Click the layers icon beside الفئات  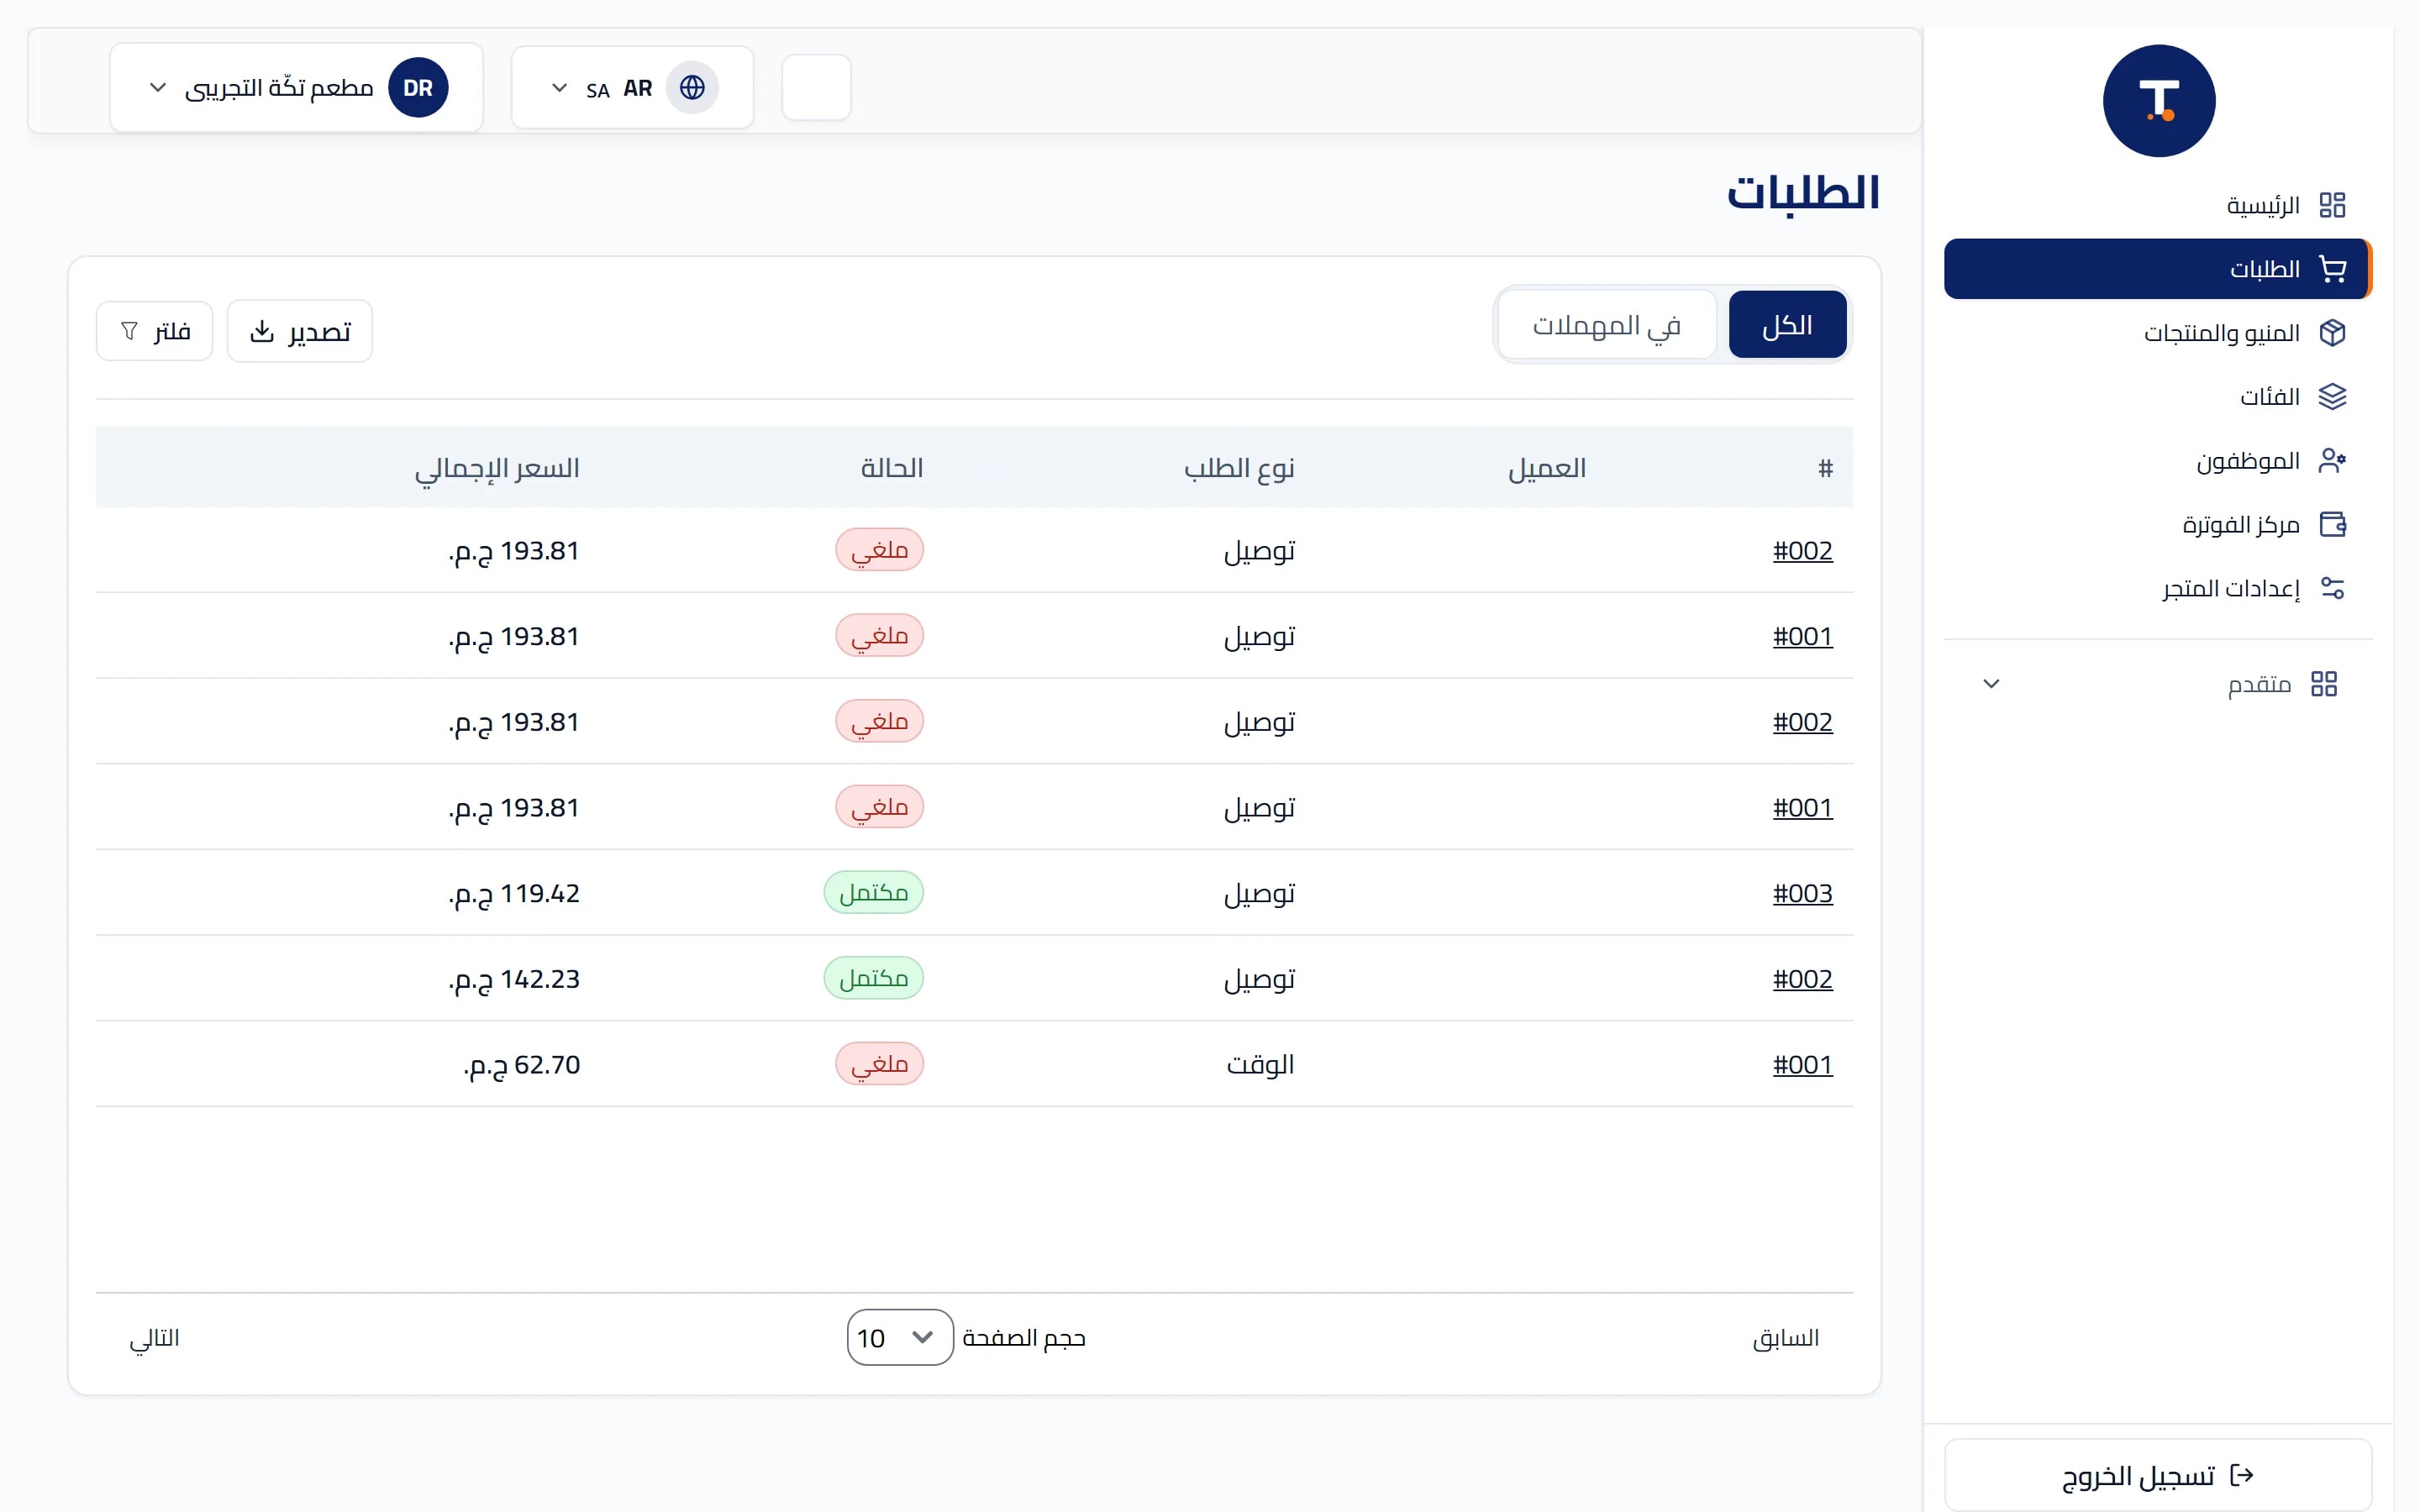[2332, 397]
